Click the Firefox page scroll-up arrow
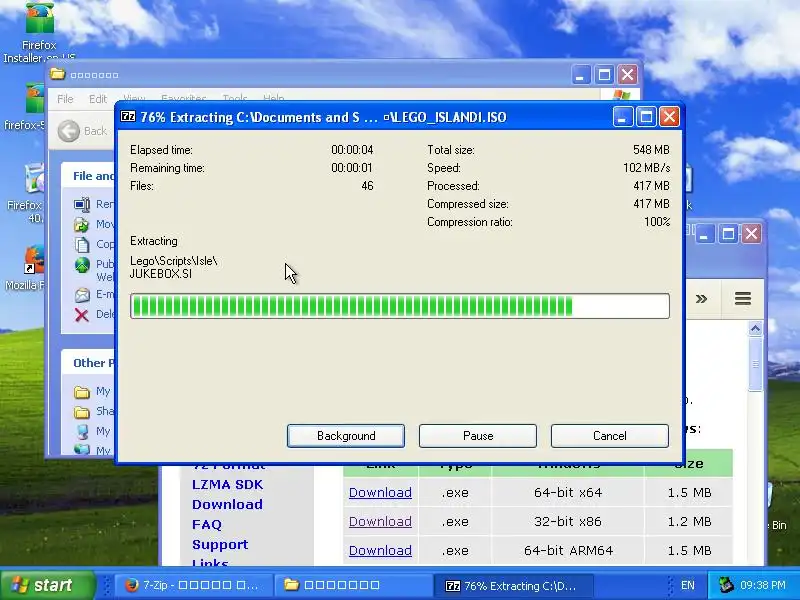The image size is (800, 600). [x=755, y=329]
